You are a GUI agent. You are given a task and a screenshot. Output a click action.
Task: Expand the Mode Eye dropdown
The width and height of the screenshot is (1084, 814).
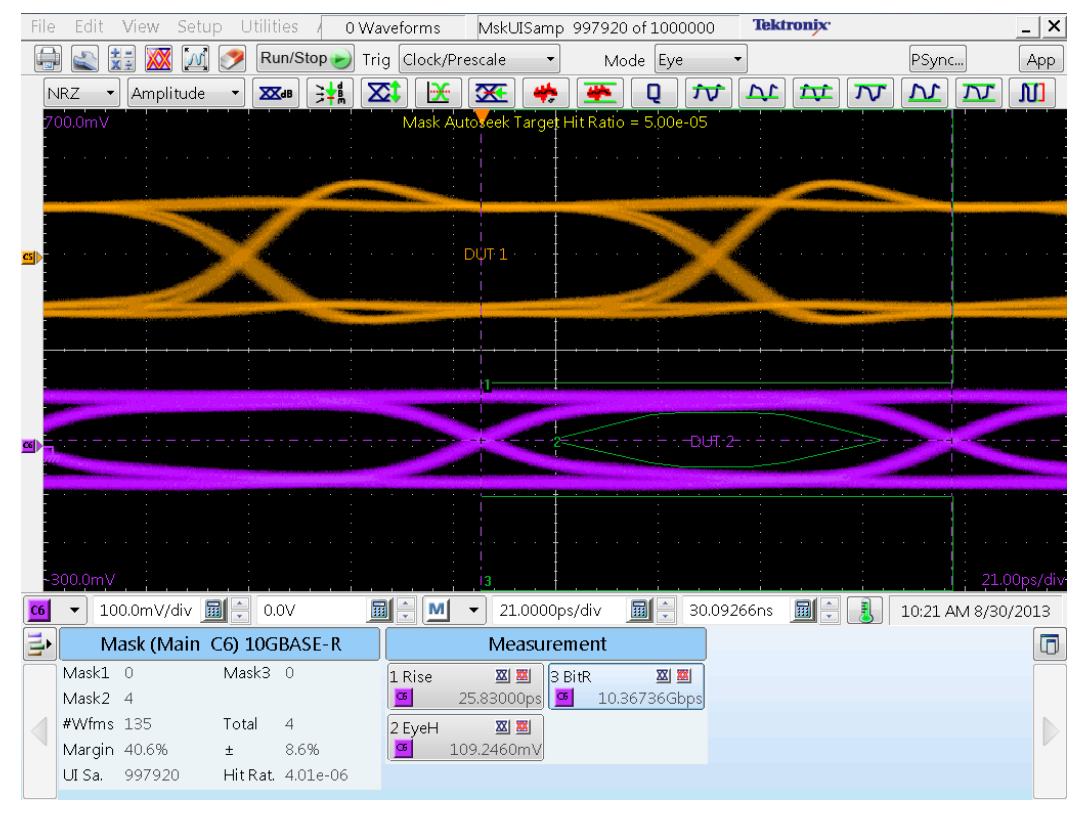(x=700, y=60)
